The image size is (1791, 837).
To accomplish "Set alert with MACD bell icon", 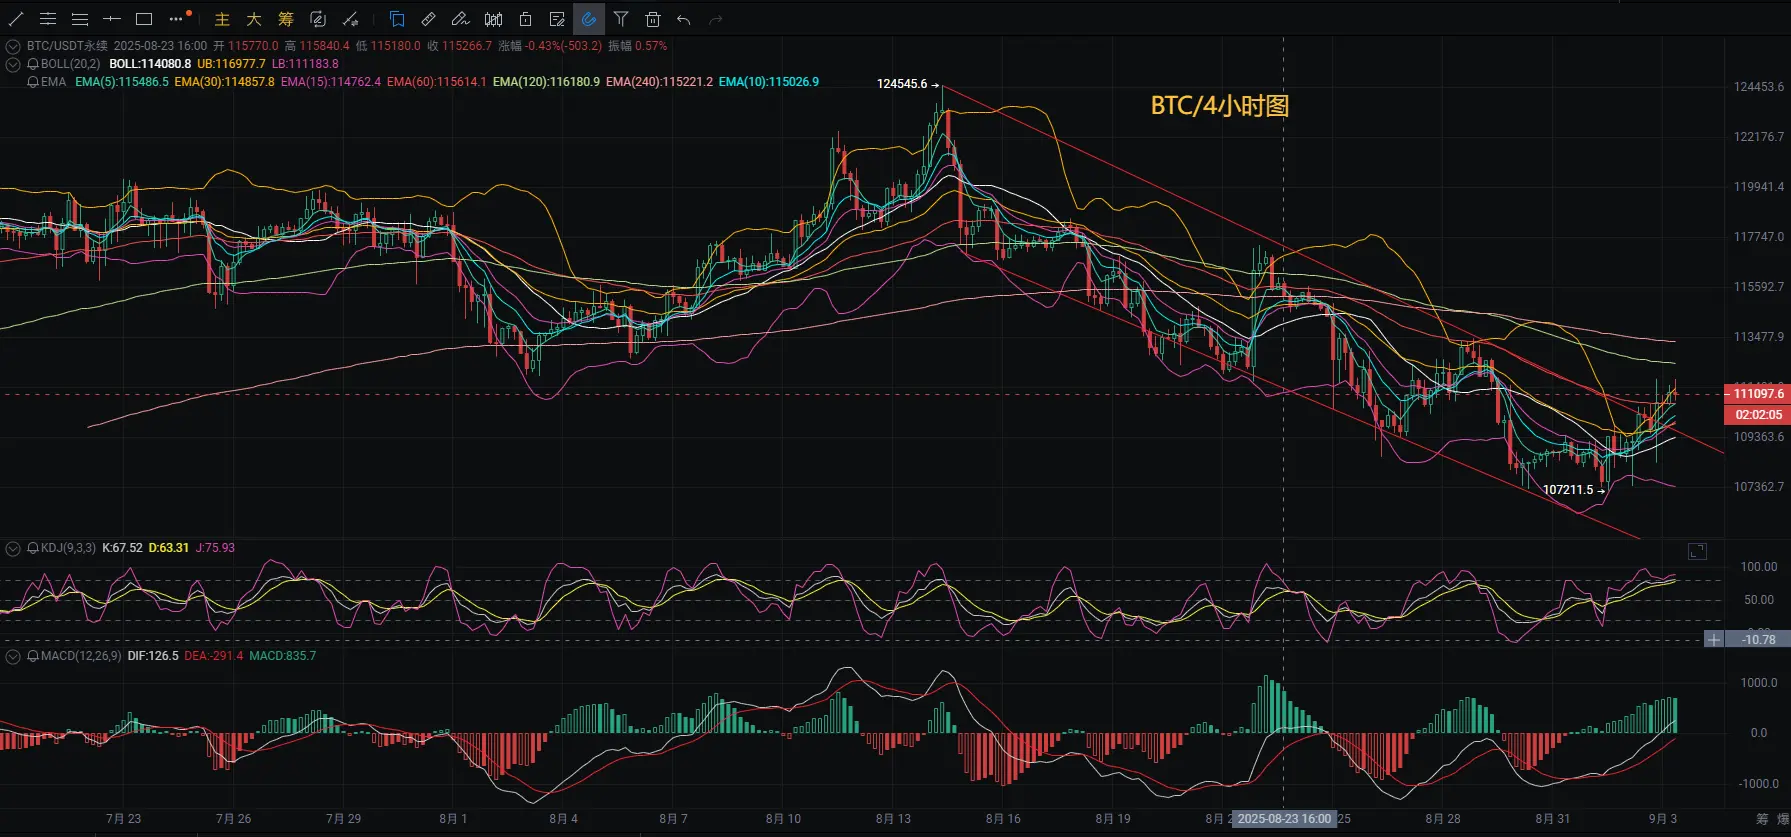I will click(x=33, y=656).
